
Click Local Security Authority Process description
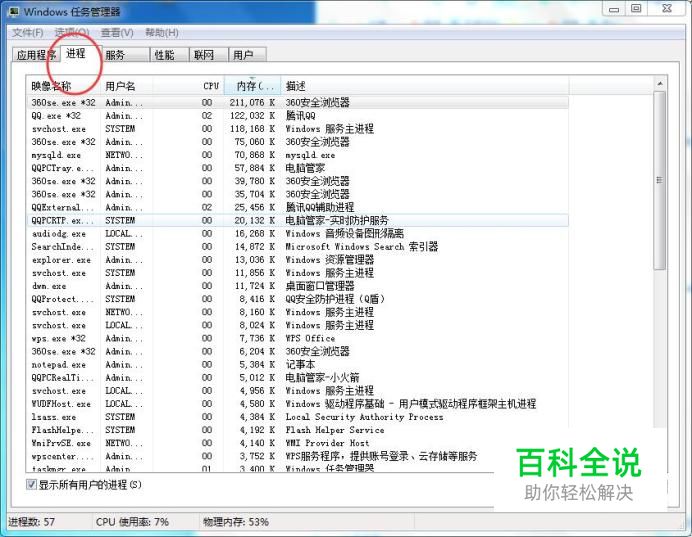[364, 417]
